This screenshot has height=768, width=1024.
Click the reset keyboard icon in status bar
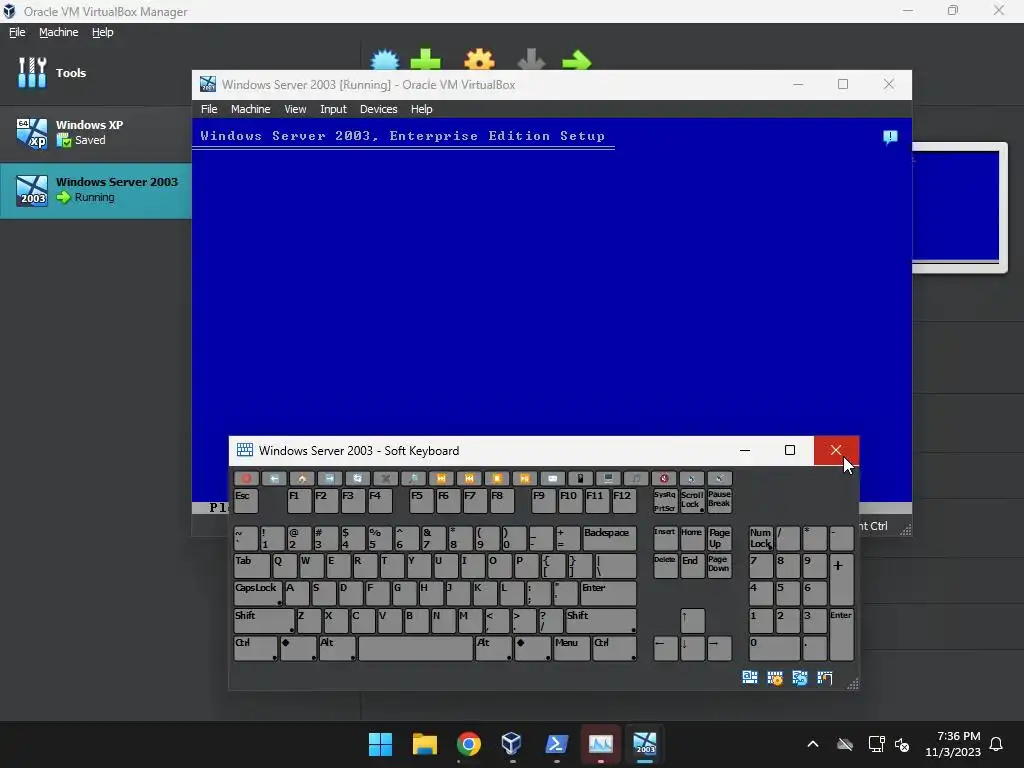799,678
